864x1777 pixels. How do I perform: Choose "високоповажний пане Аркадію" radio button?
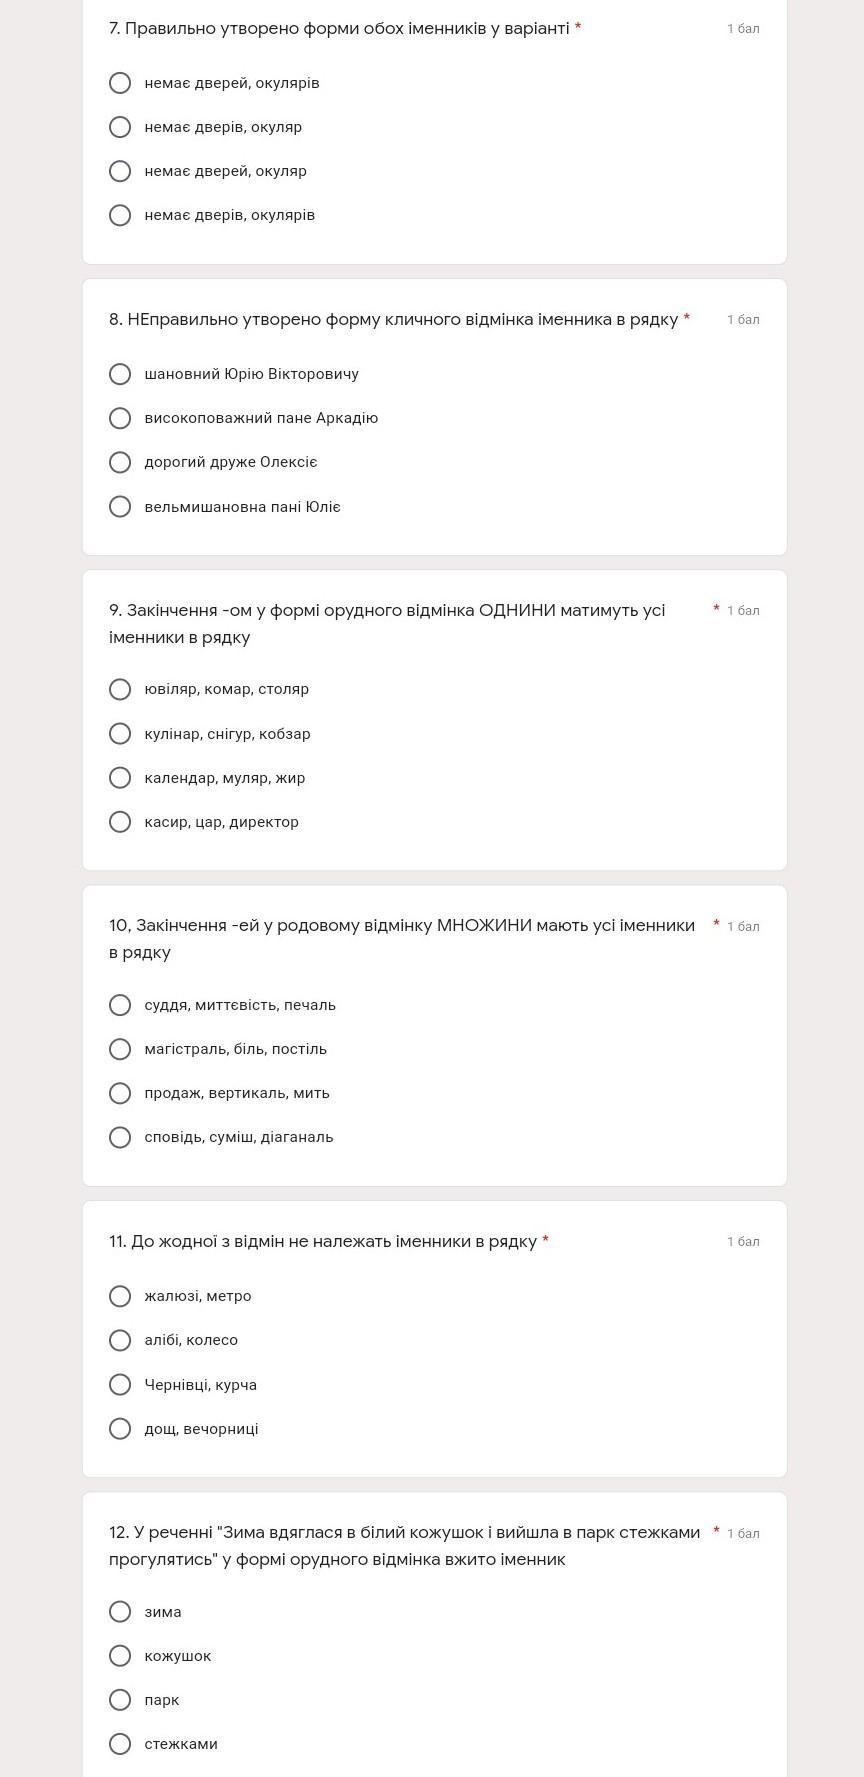point(120,418)
